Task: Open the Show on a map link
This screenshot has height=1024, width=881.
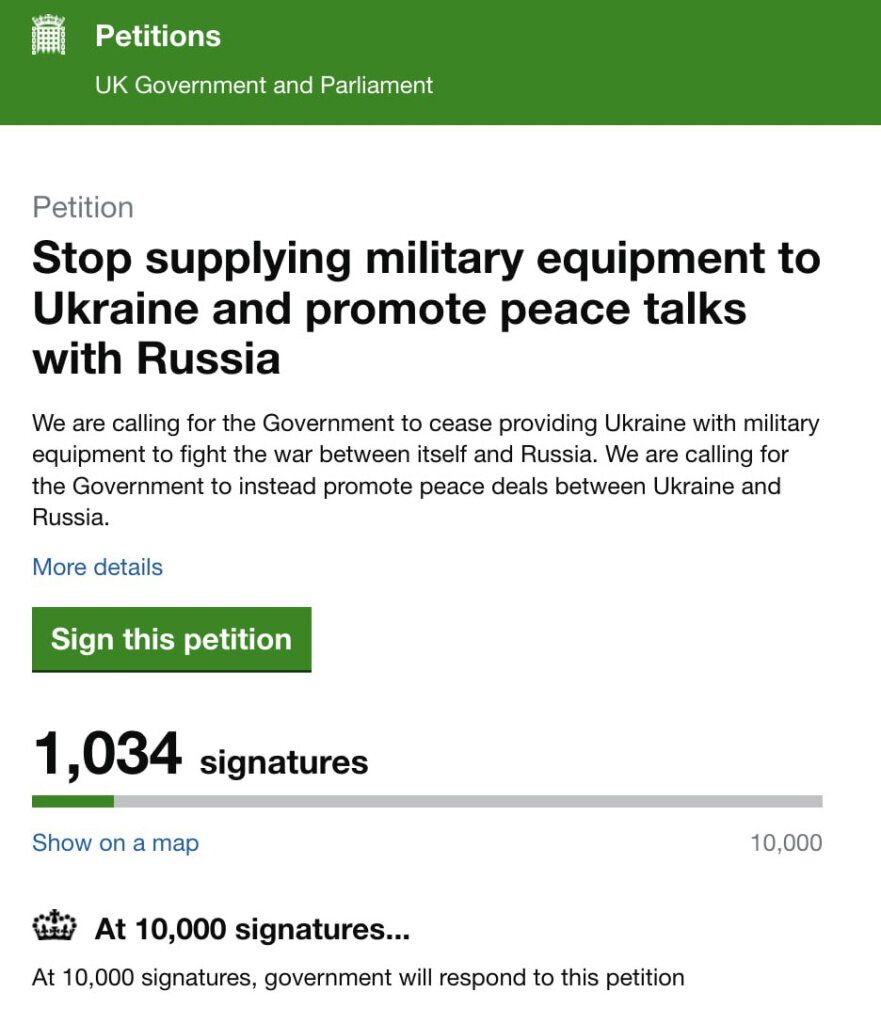Action: (x=116, y=842)
